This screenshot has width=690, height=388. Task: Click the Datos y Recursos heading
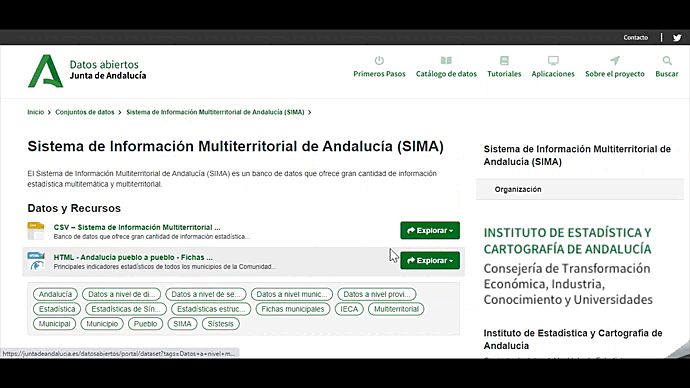[x=74, y=208]
